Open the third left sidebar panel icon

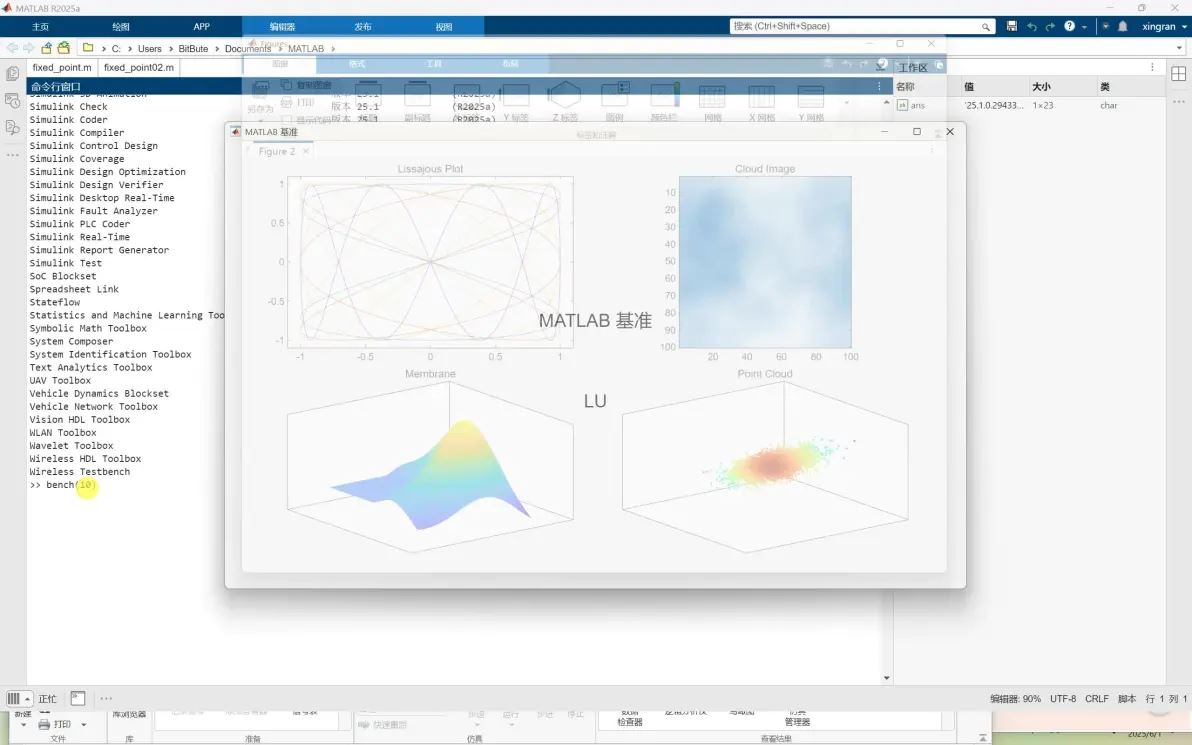(12, 127)
